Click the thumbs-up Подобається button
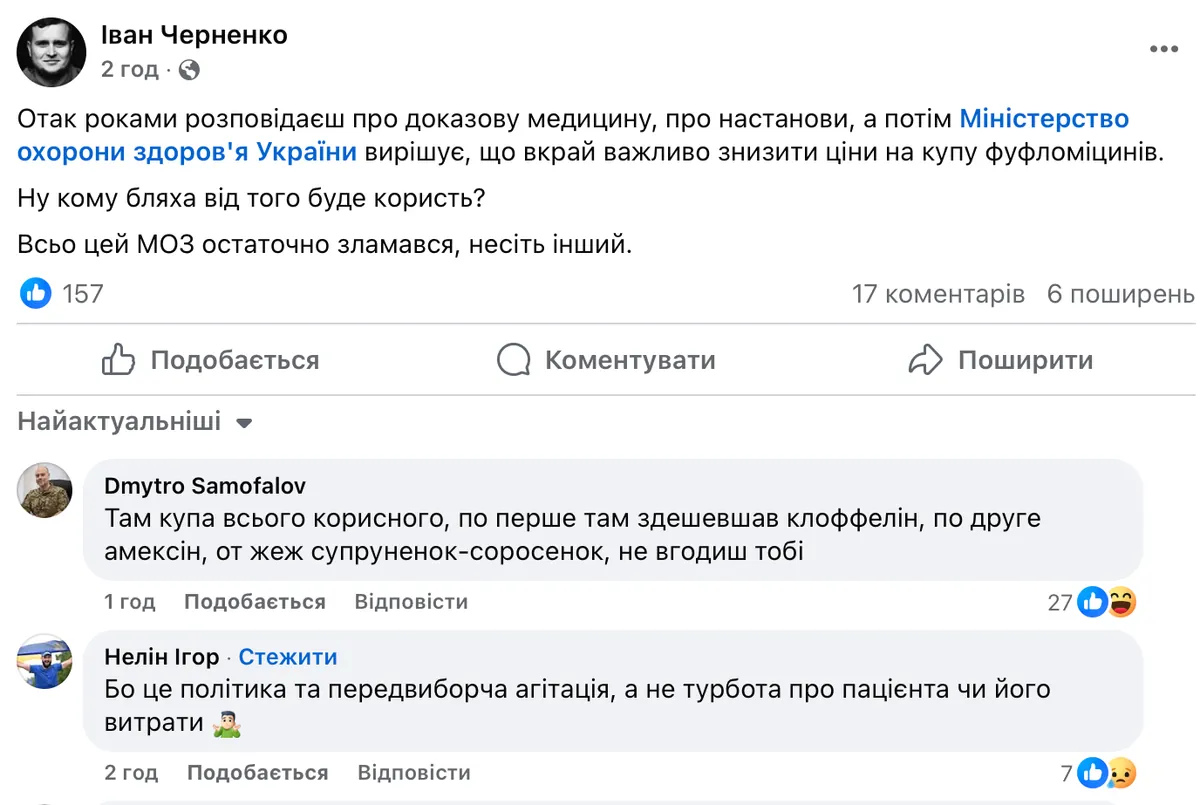Image resolution: width=1200 pixels, height=805 pixels. (x=211, y=360)
